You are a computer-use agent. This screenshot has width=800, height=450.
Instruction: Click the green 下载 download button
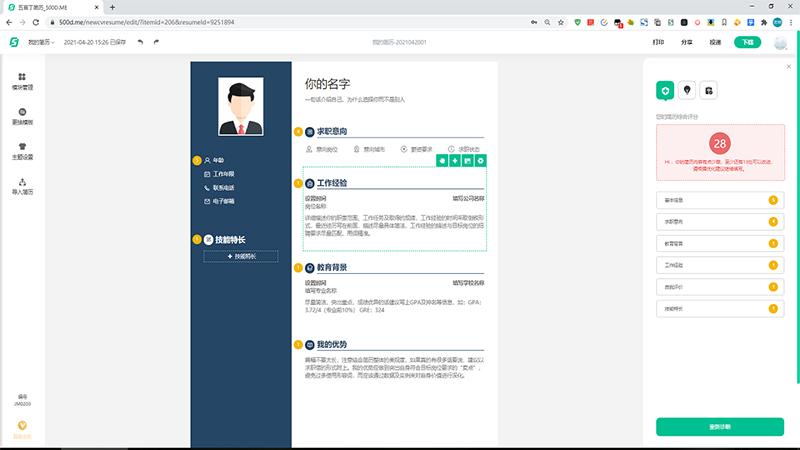coord(746,42)
